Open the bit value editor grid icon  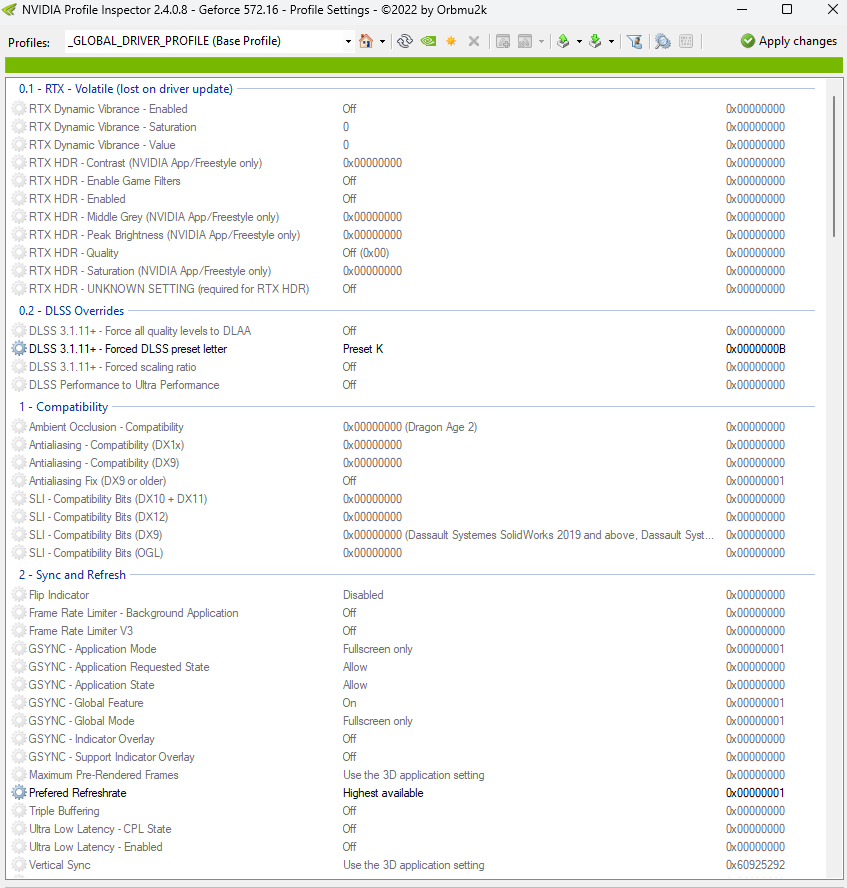tap(686, 41)
